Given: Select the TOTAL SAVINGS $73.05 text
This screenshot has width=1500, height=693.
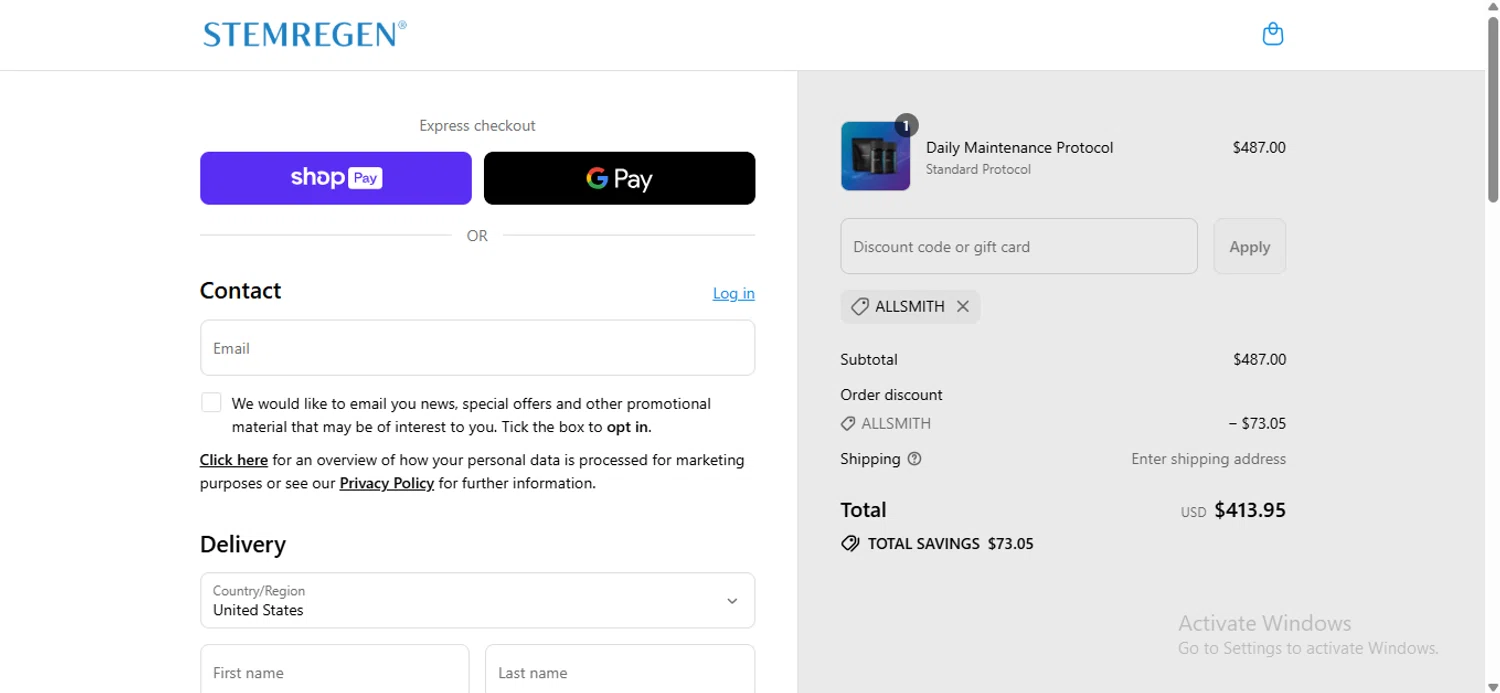Looking at the screenshot, I should (x=950, y=544).
